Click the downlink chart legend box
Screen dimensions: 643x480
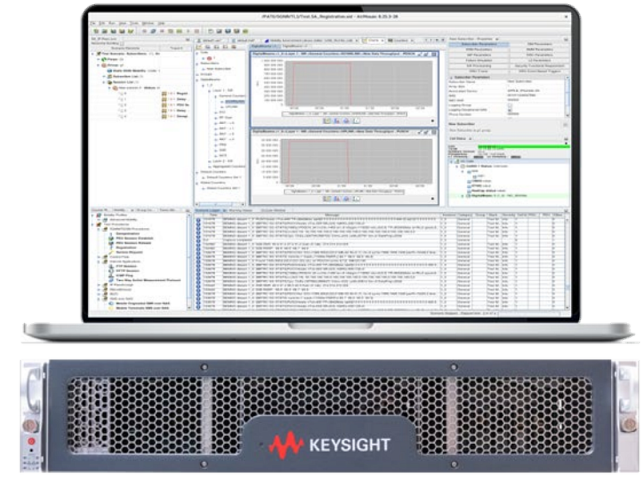344,114
